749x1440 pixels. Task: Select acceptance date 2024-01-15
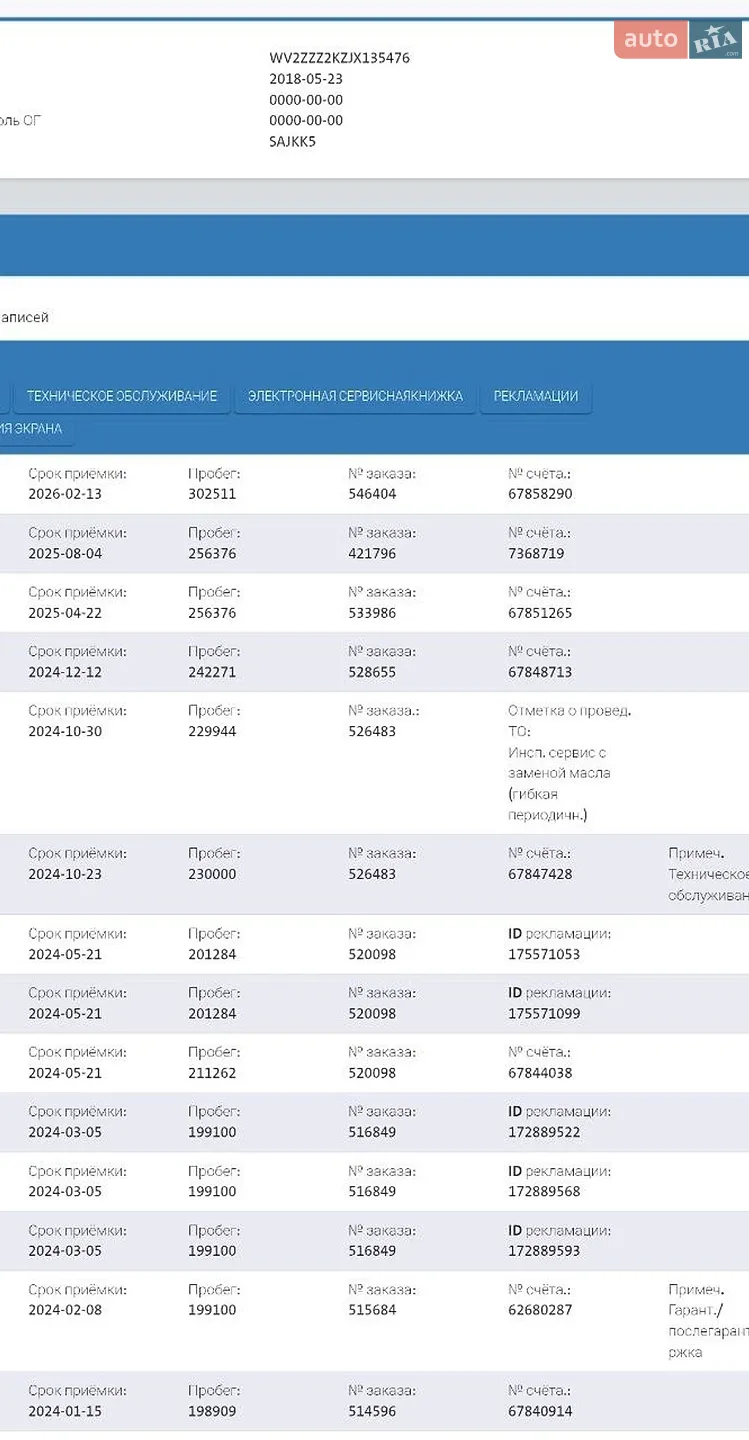[x=65, y=1412]
